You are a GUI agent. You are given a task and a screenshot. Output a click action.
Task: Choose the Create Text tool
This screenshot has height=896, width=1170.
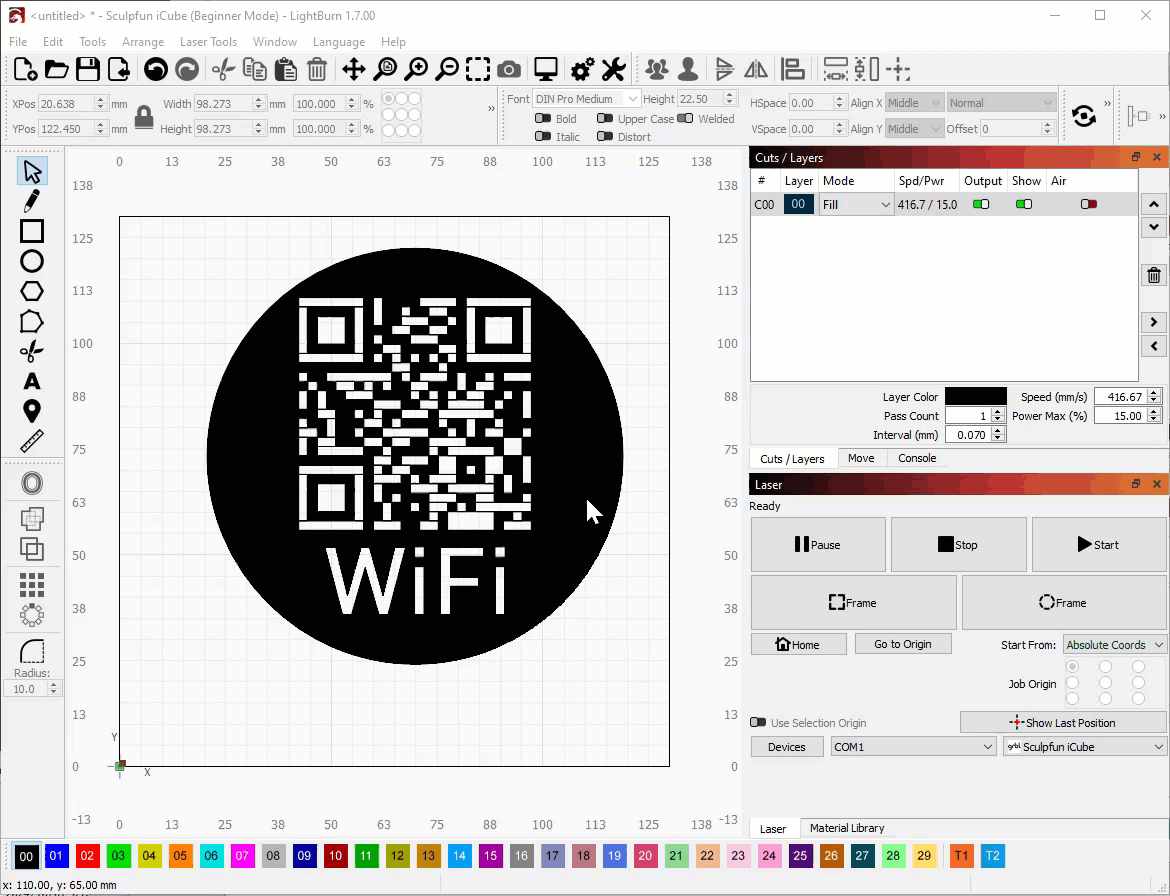(x=32, y=381)
